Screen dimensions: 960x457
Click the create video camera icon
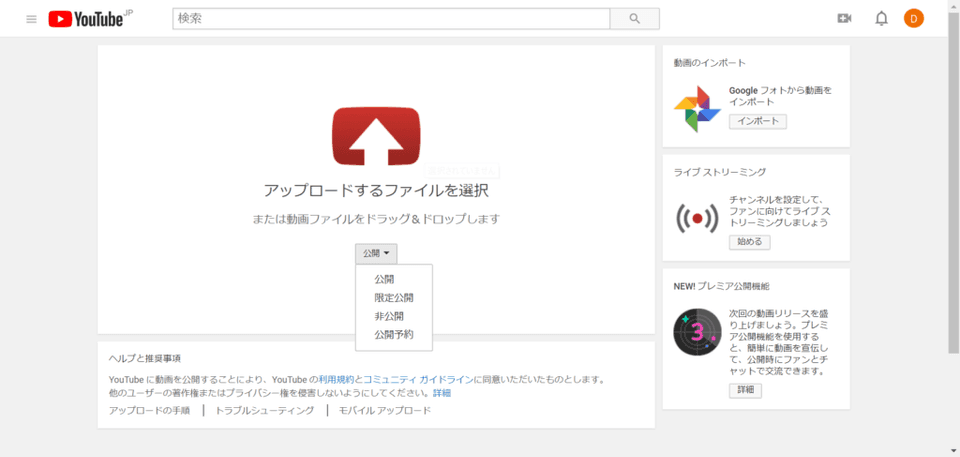pos(844,19)
